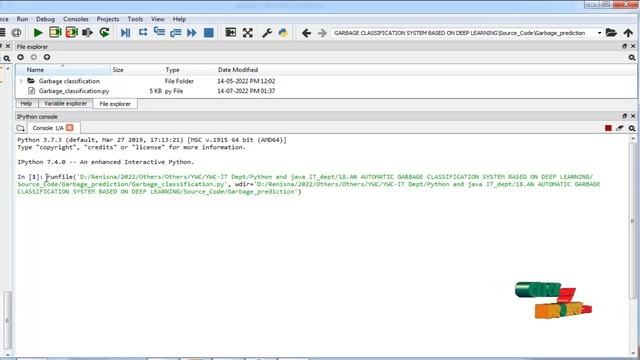Sort files by Date Modified header
The height and width of the screenshot is (360, 640).
pyautogui.click(x=238, y=70)
